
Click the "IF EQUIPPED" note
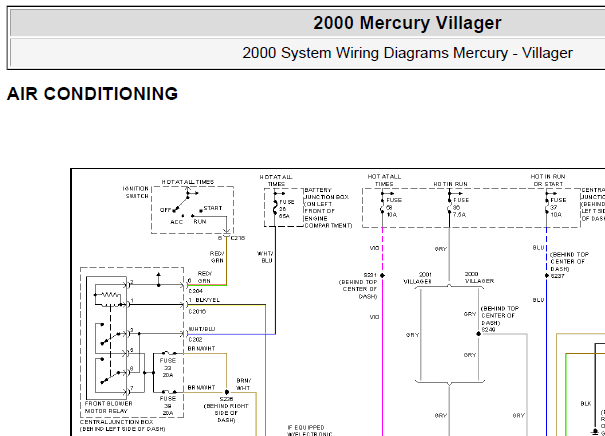point(306,428)
